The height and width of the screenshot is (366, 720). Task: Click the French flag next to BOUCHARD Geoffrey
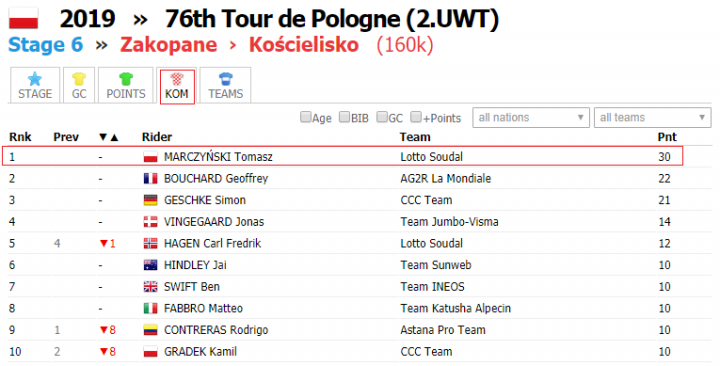click(151, 179)
